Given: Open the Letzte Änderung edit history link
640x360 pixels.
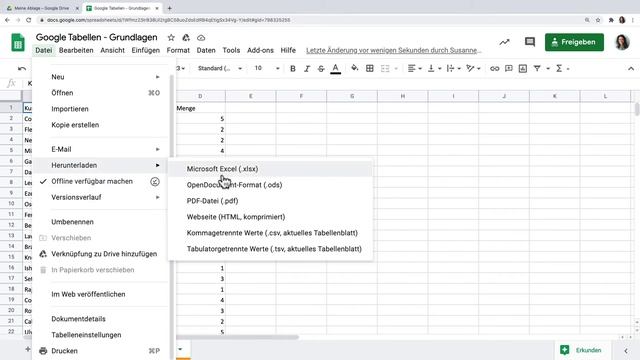Looking at the screenshot, I should coord(393,50).
